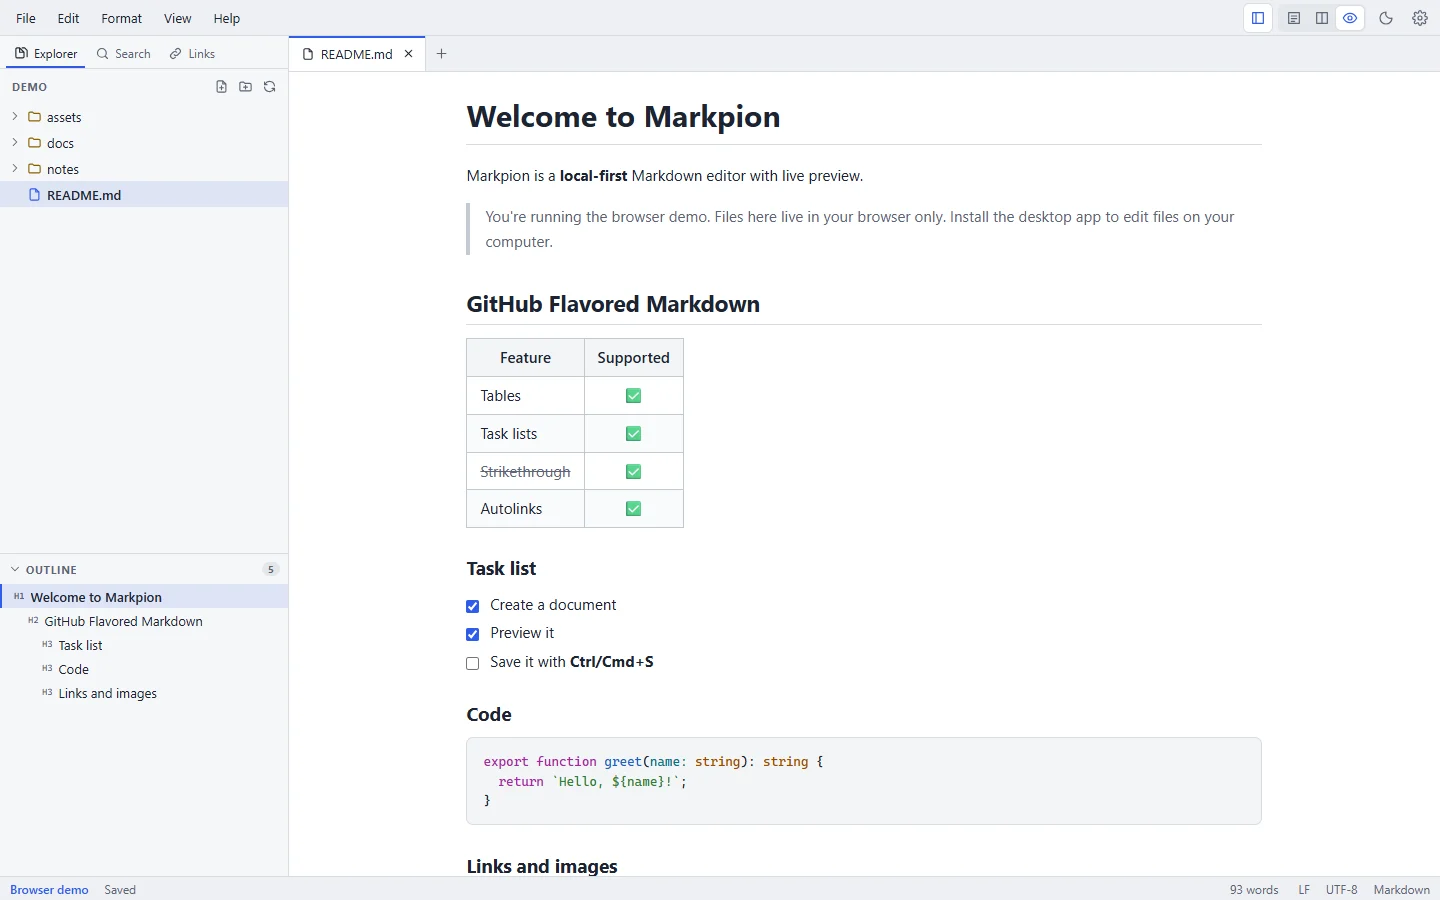The width and height of the screenshot is (1440, 900).
Task: Open the View menu
Action: coord(178,18)
